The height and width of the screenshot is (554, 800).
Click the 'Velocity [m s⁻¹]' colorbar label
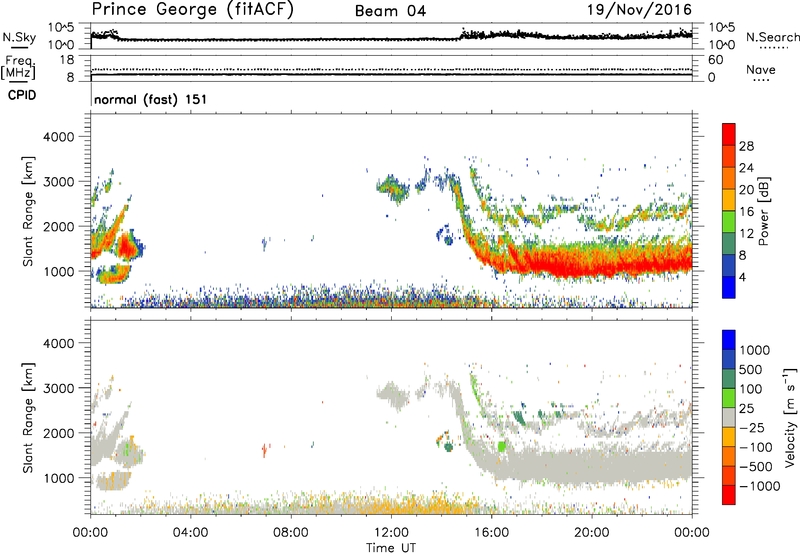coord(789,417)
